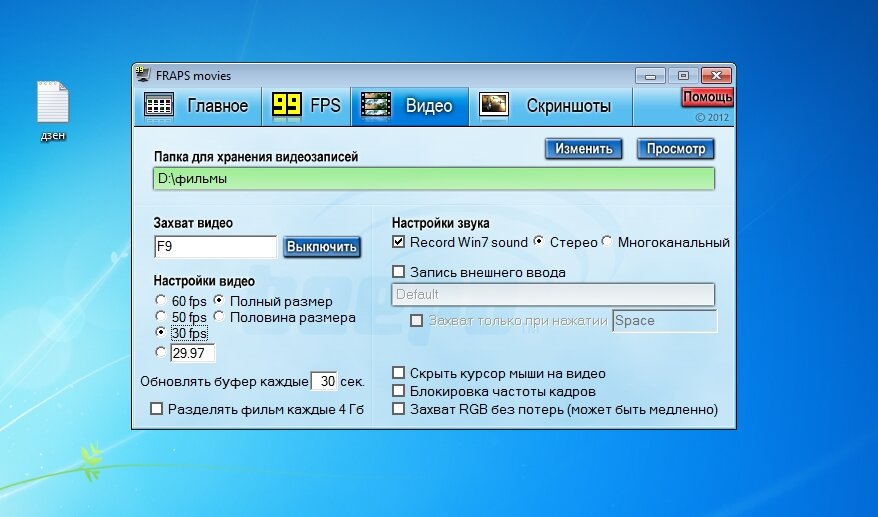Enable Скрыть курсор мыши на видео
878x517 pixels.
[x=398, y=372]
